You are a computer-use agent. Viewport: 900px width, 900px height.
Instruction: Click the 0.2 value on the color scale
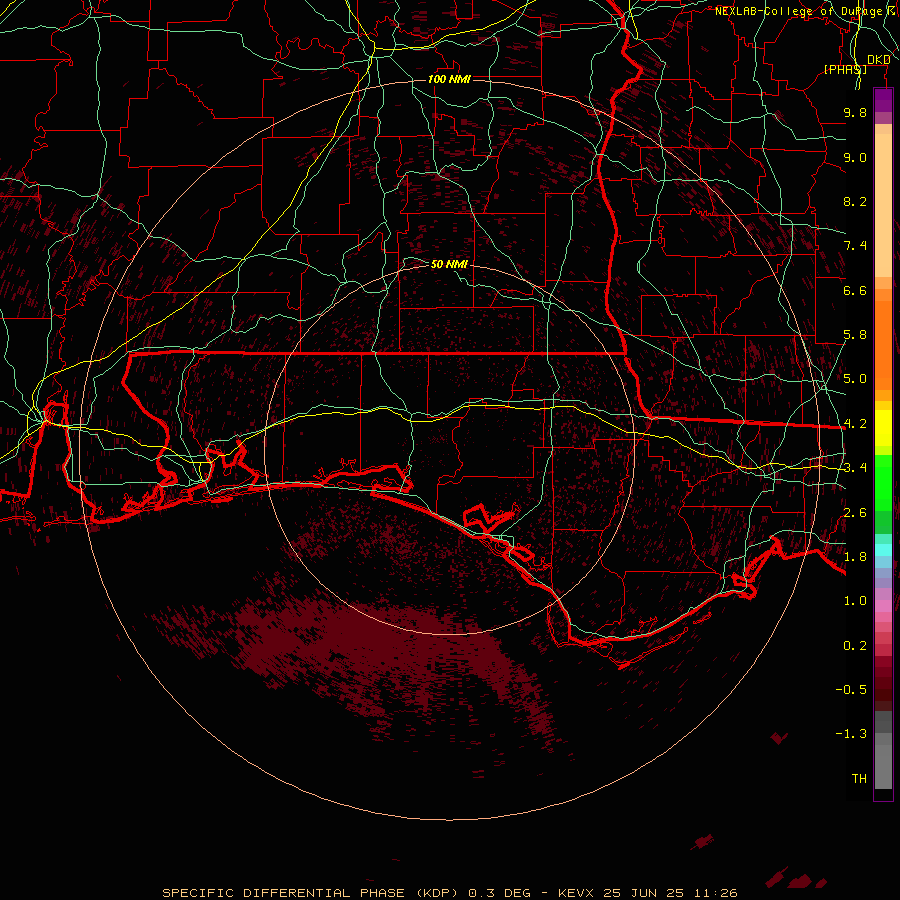pyautogui.click(x=855, y=646)
